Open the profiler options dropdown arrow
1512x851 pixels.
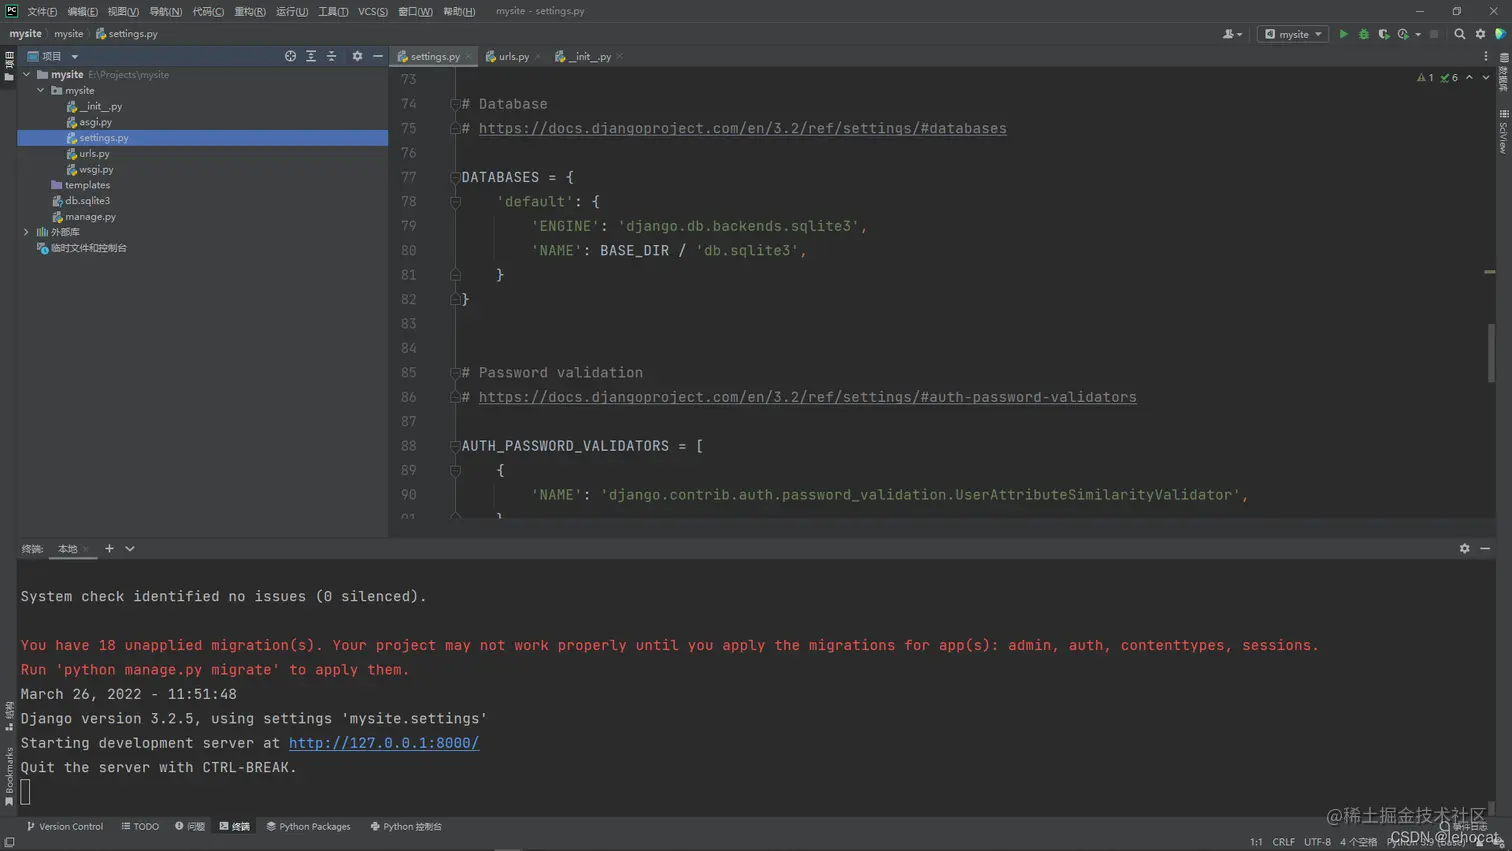point(1418,34)
